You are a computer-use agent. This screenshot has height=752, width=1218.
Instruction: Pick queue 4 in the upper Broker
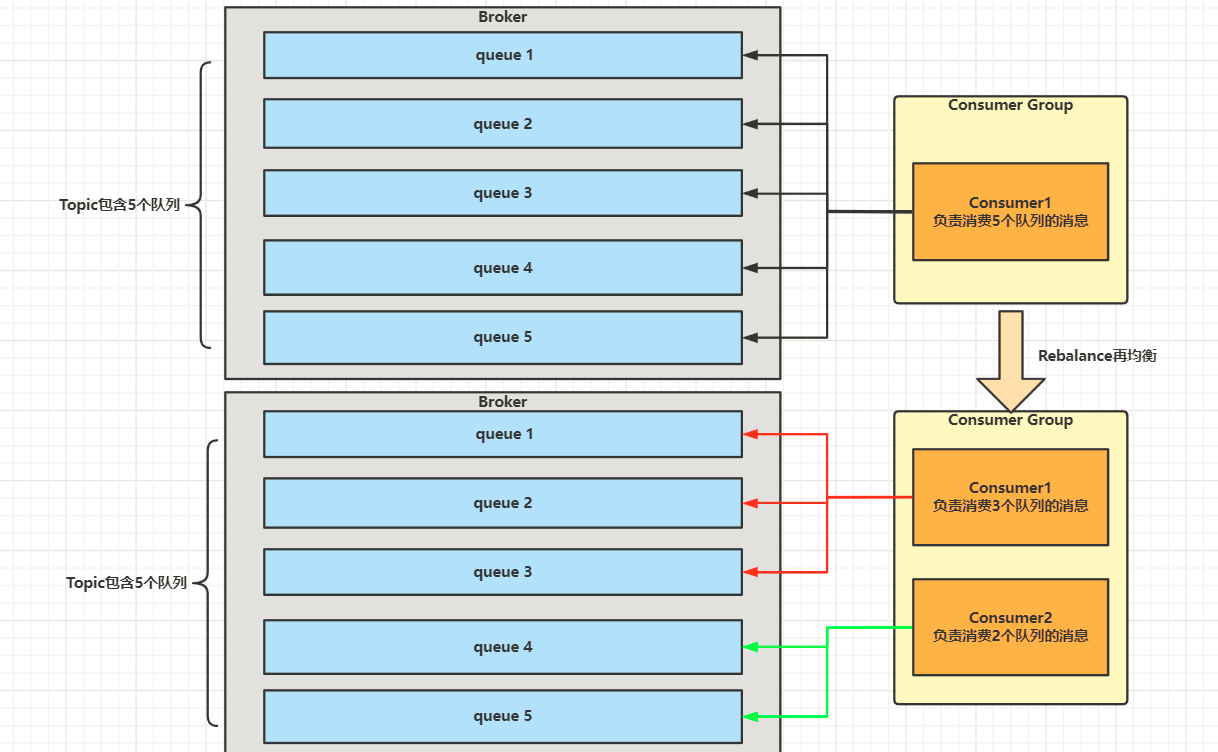point(503,268)
